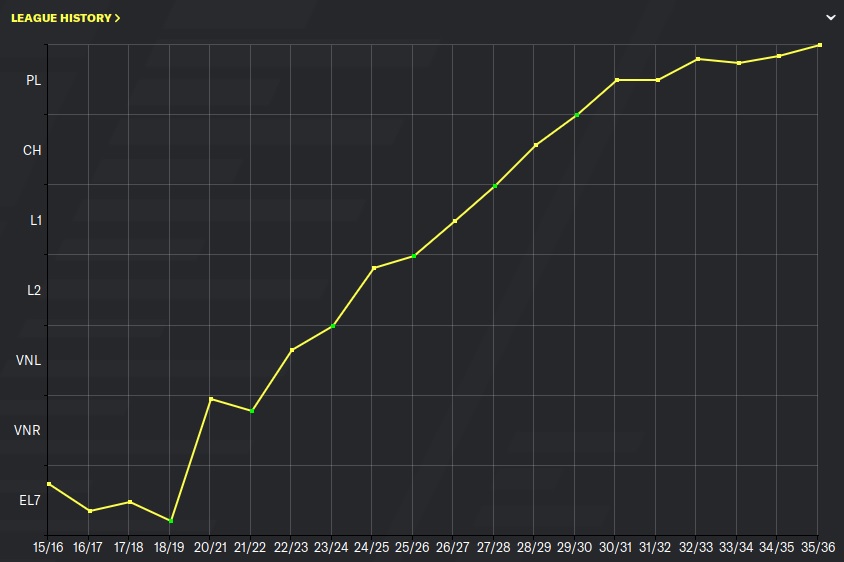Screen dimensions: 844x562
Task: Select the 32/33 point on graph
Action: point(698,59)
